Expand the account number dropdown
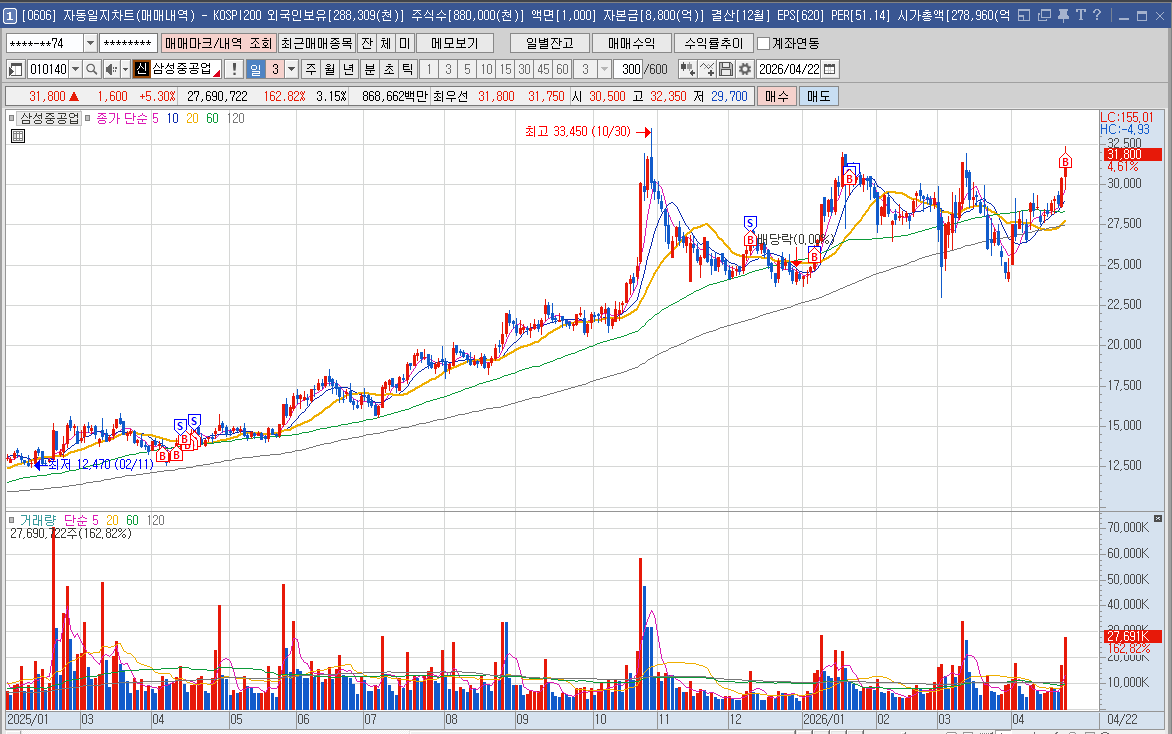This screenshot has height=734, width=1172. click(90, 44)
